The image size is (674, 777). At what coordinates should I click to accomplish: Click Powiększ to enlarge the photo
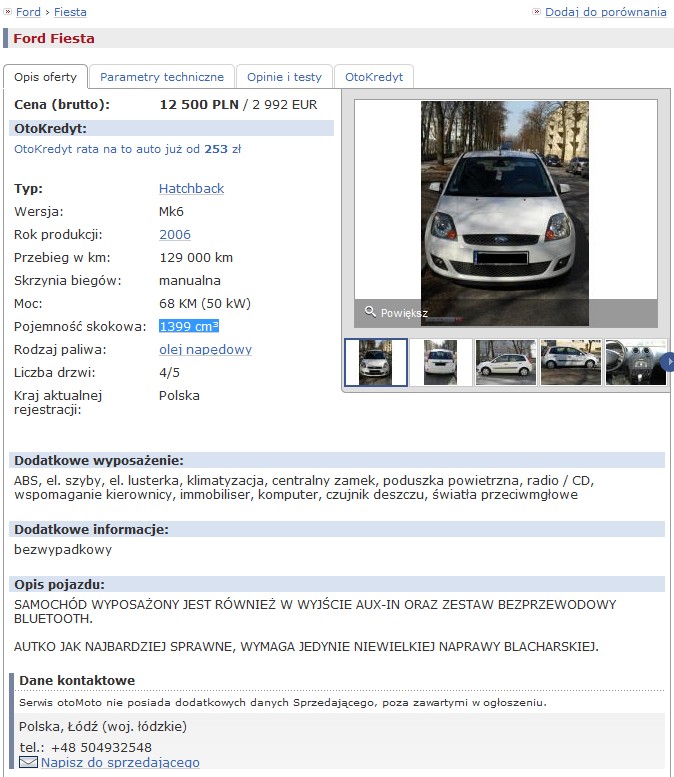coord(404,313)
